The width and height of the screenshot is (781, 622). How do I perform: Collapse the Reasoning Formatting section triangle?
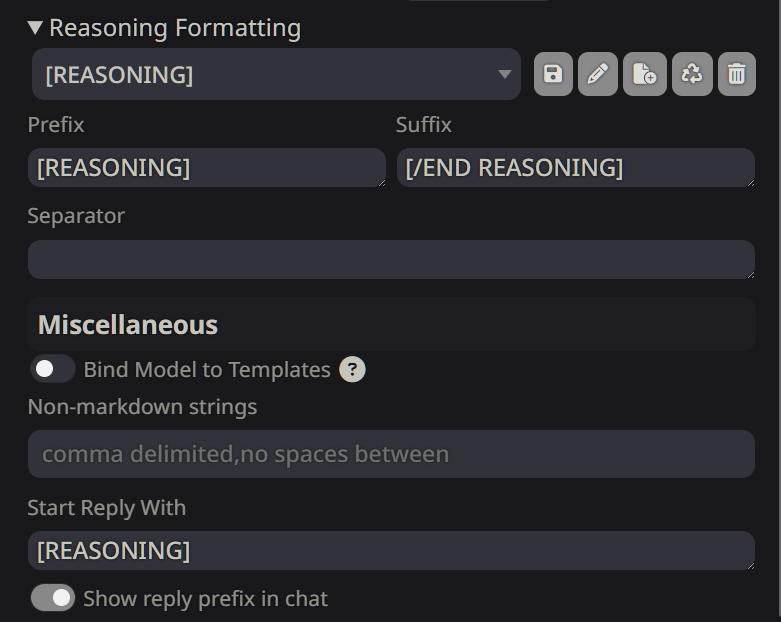(x=36, y=28)
